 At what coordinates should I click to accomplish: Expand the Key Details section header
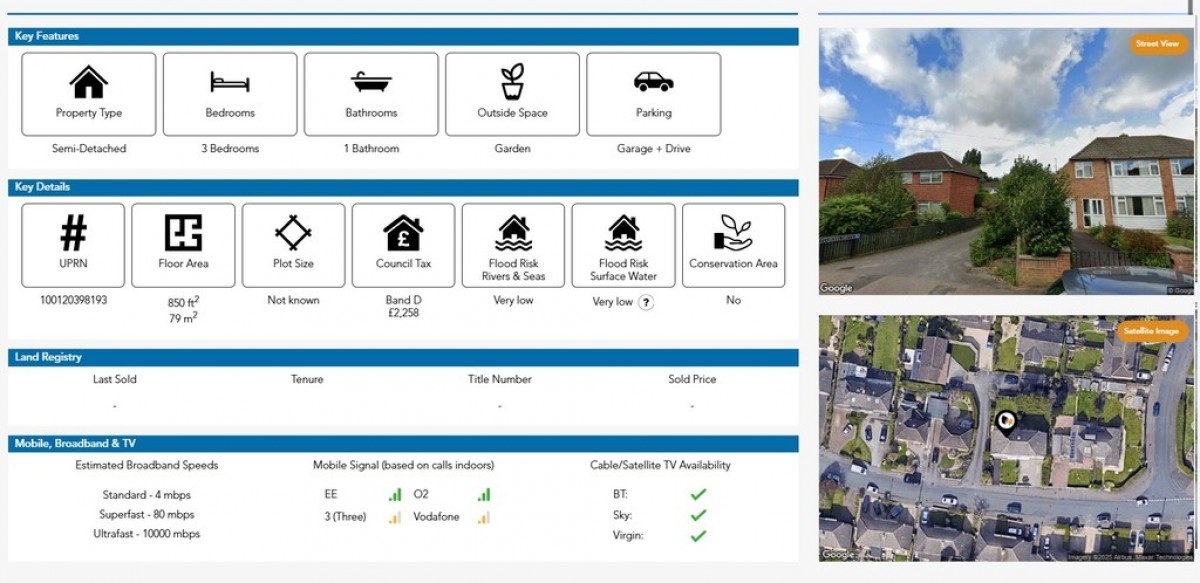pyautogui.click(x=400, y=186)
